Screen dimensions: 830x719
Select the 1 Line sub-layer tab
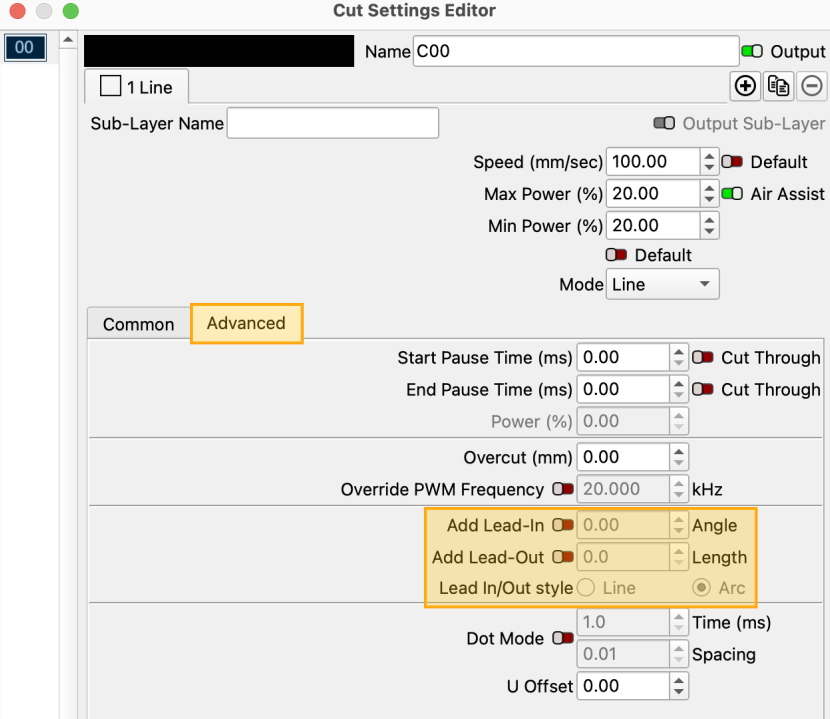pos(137,88)
